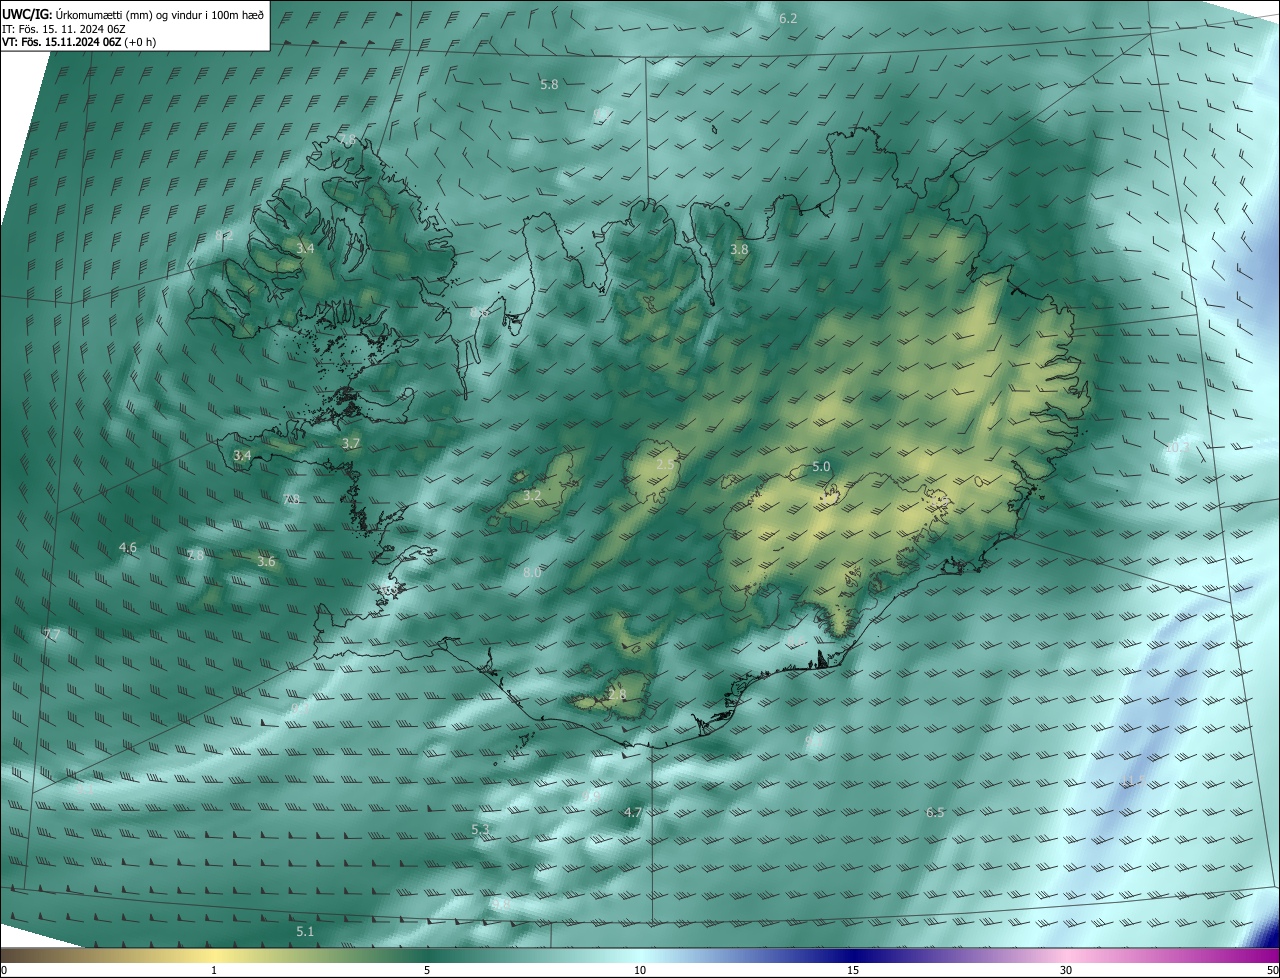Click the 3.6 value label on the map
The image size is (1280, 978).
(x=266, y=562)
